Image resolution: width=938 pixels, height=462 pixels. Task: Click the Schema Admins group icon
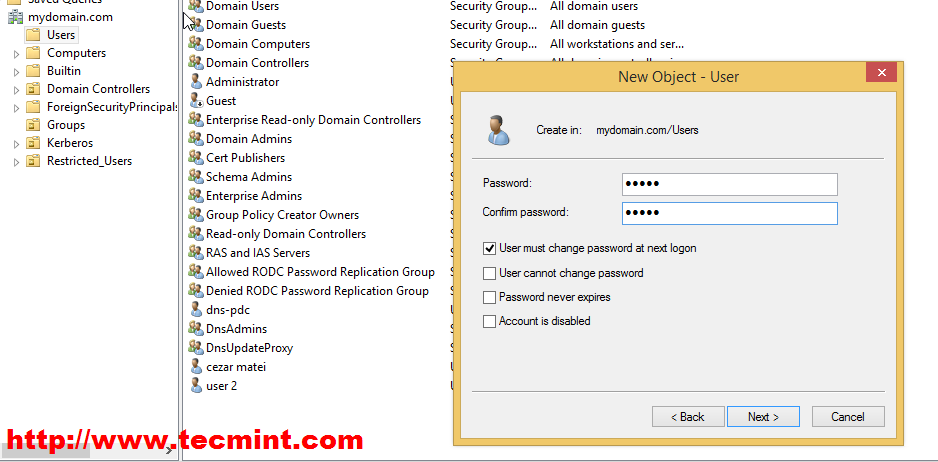click(x=195, y=177)
